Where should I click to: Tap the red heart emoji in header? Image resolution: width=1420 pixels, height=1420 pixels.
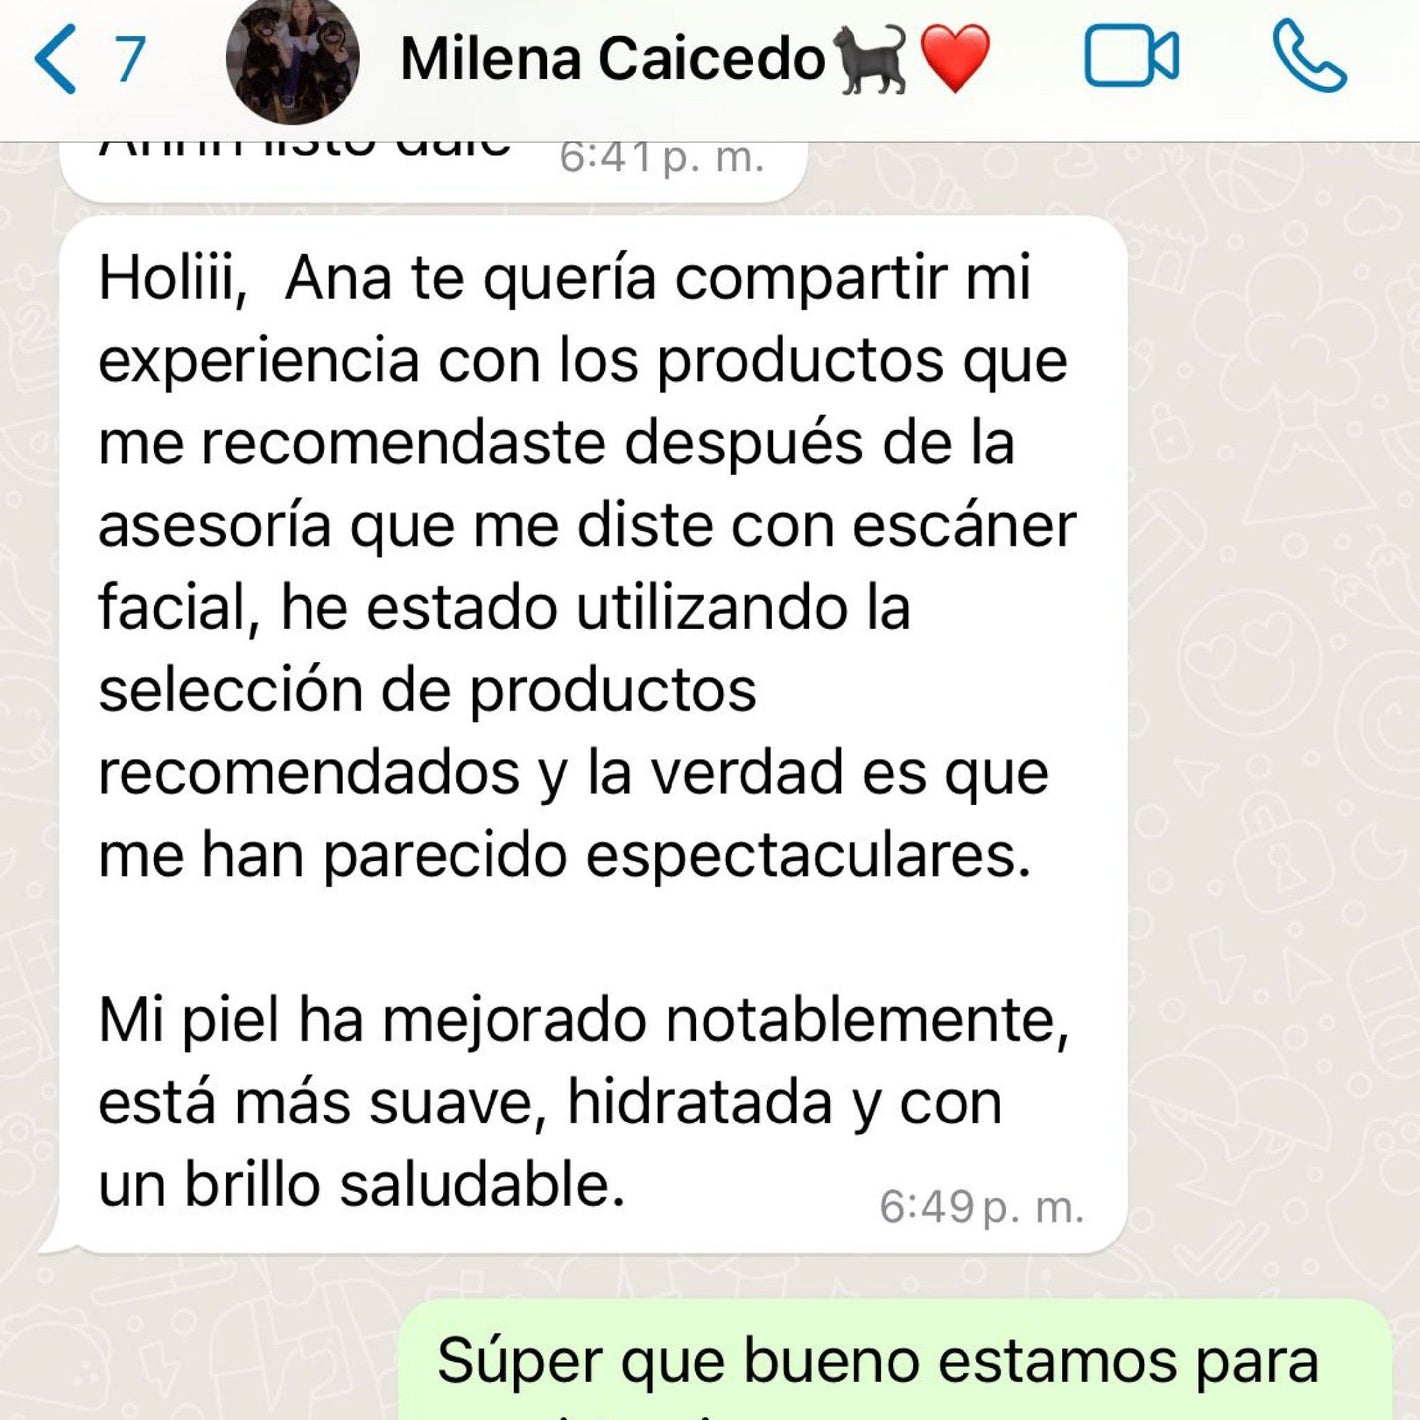954,60
